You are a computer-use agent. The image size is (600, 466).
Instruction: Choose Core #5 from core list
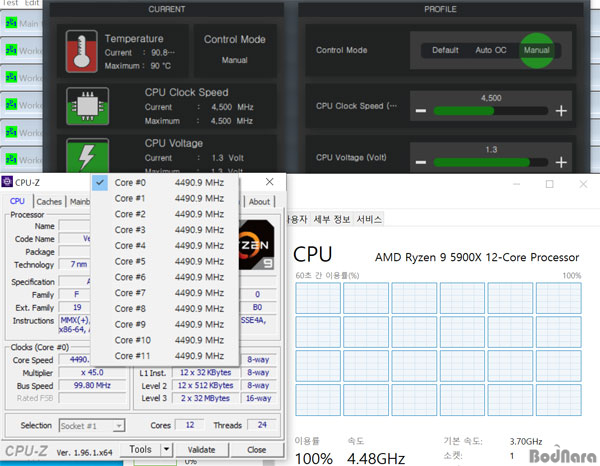pyautogui.click(x=165, y=261)
